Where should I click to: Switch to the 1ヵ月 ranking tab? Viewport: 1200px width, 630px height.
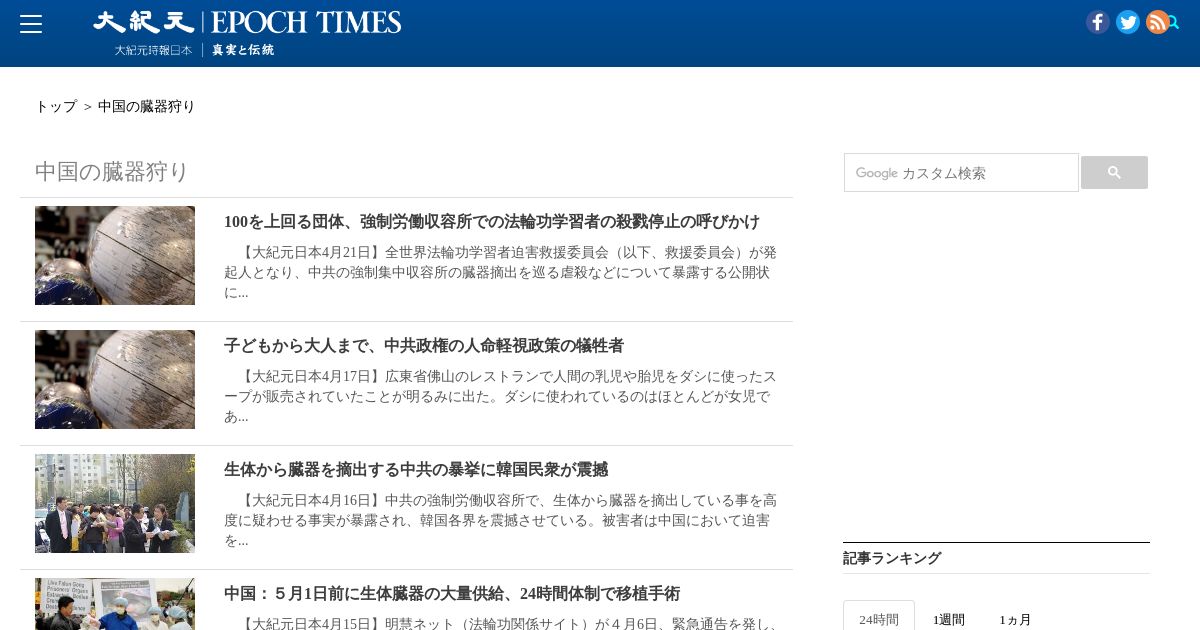(x=1015, y=619)
